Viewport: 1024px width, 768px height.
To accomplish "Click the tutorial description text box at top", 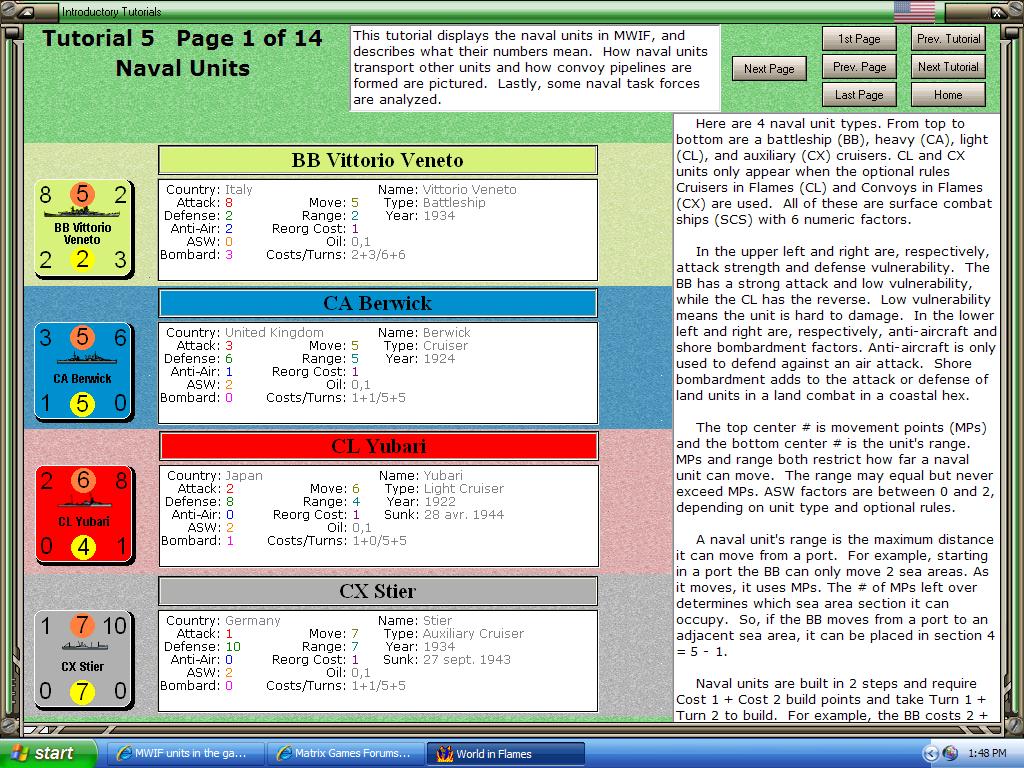I will (x=535, y=68).
